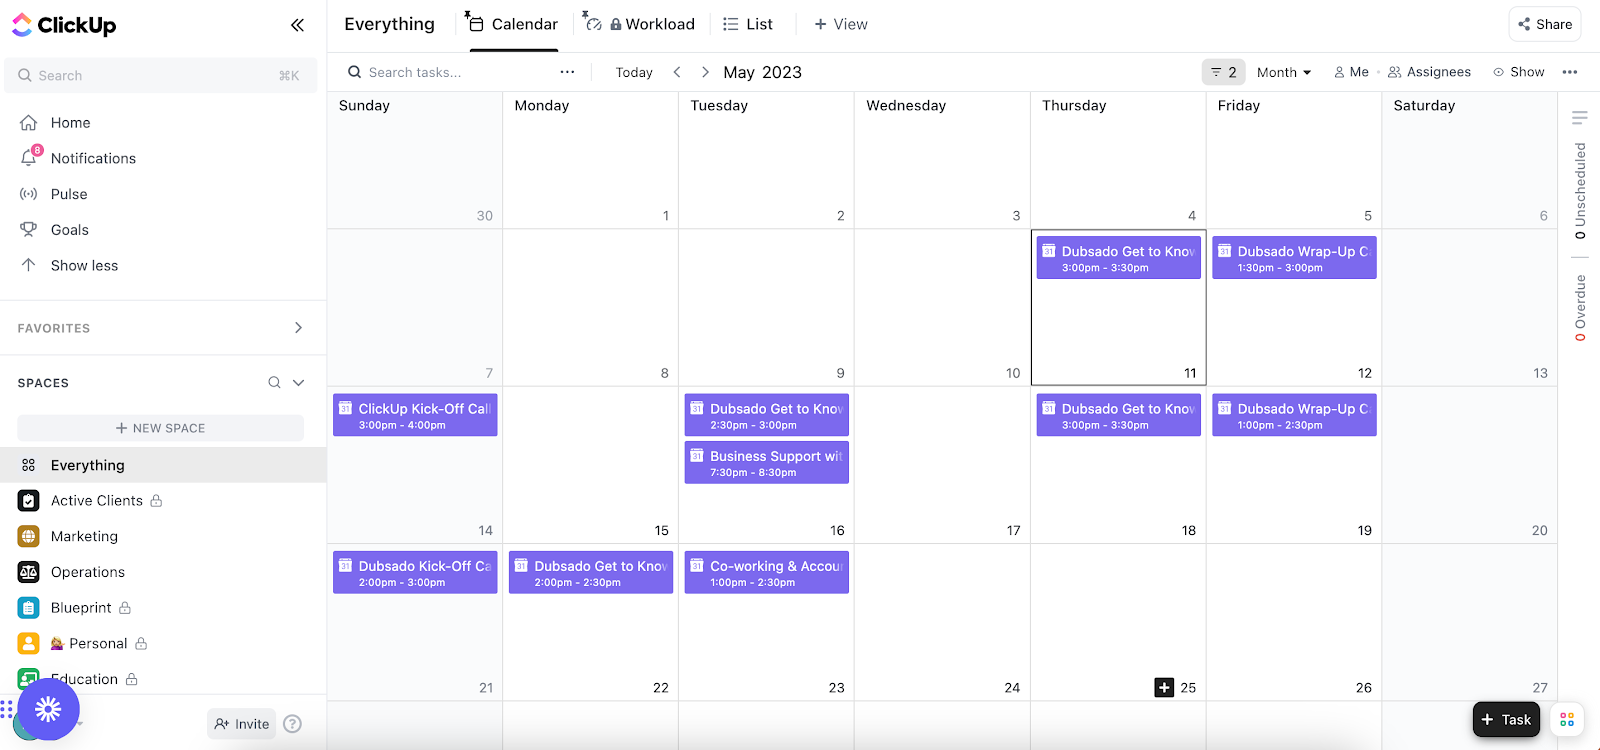Open the apps grid icon bottom right
This screenshot has height=750, width=1600.
coord(1567,719)
